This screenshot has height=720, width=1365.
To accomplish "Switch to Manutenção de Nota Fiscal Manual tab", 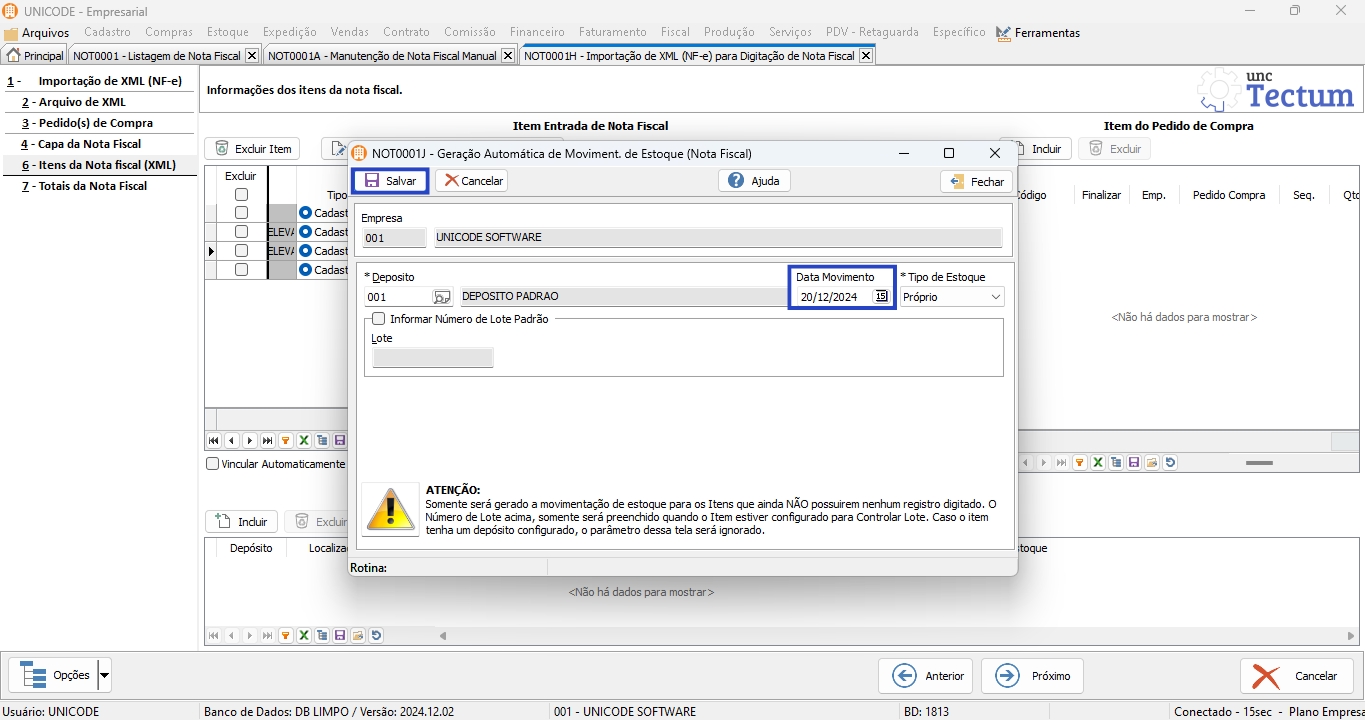I will (x=382, y=56).
